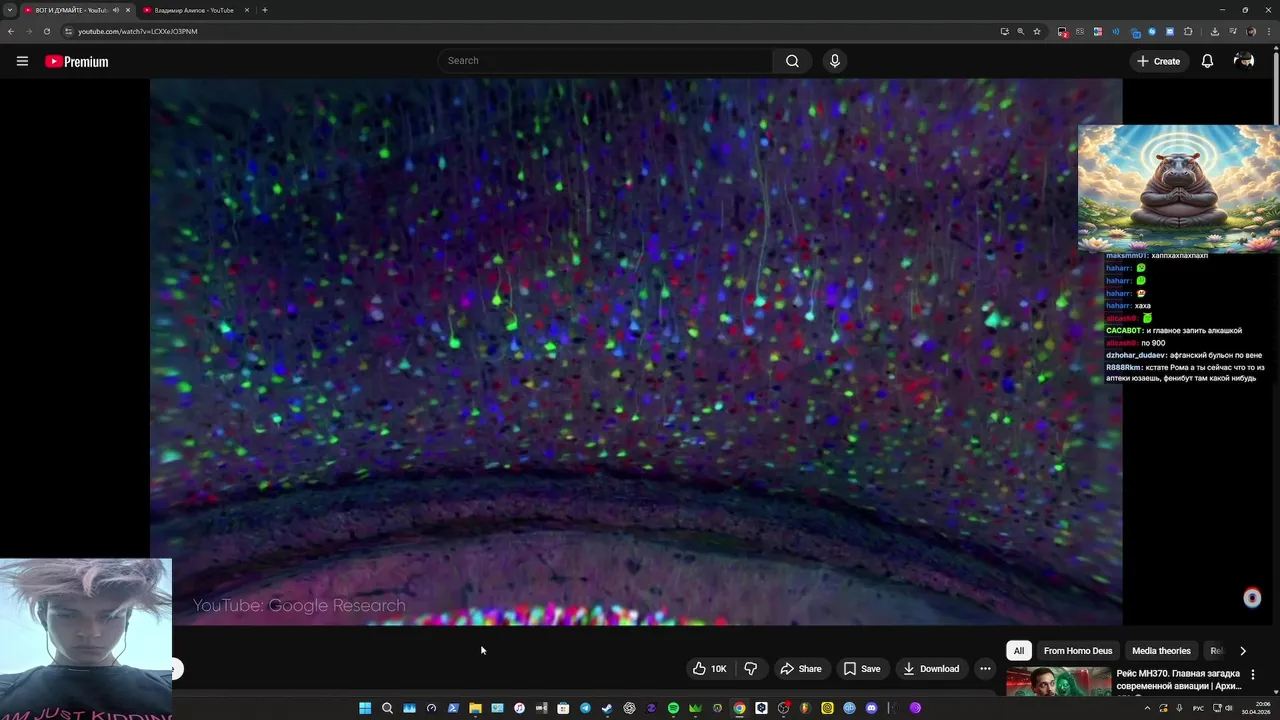Open Telegram from the taskbar
Image resolution: width=1280 pixels, height=720 pixels.
click(585, 708)
